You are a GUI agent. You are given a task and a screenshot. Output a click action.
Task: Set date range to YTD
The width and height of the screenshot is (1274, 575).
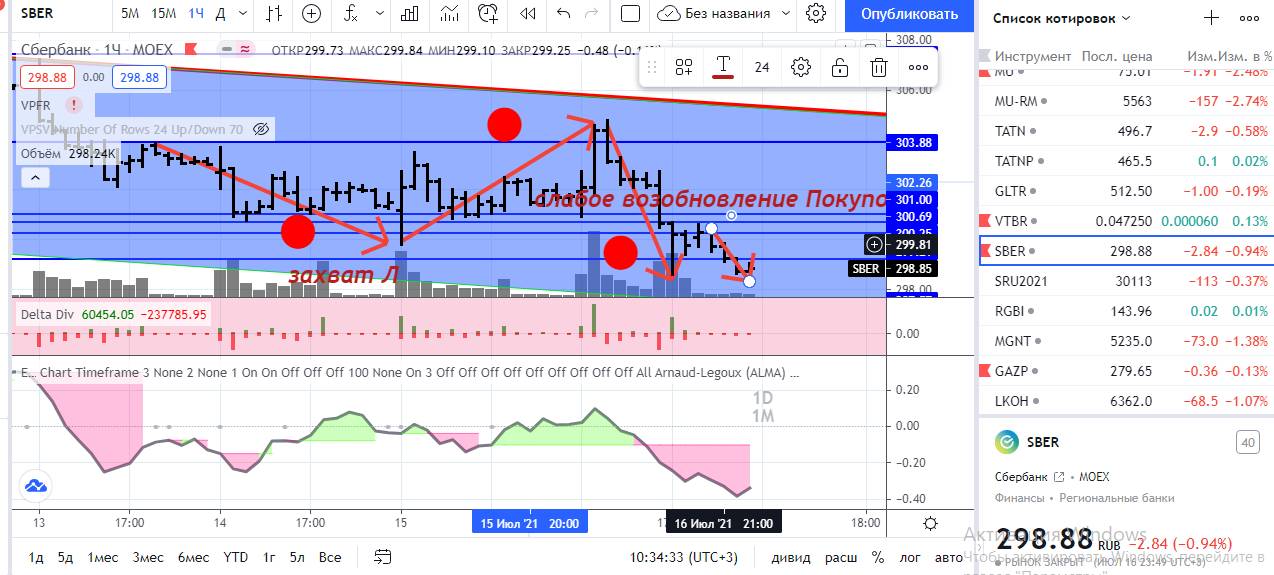(236, 557)
